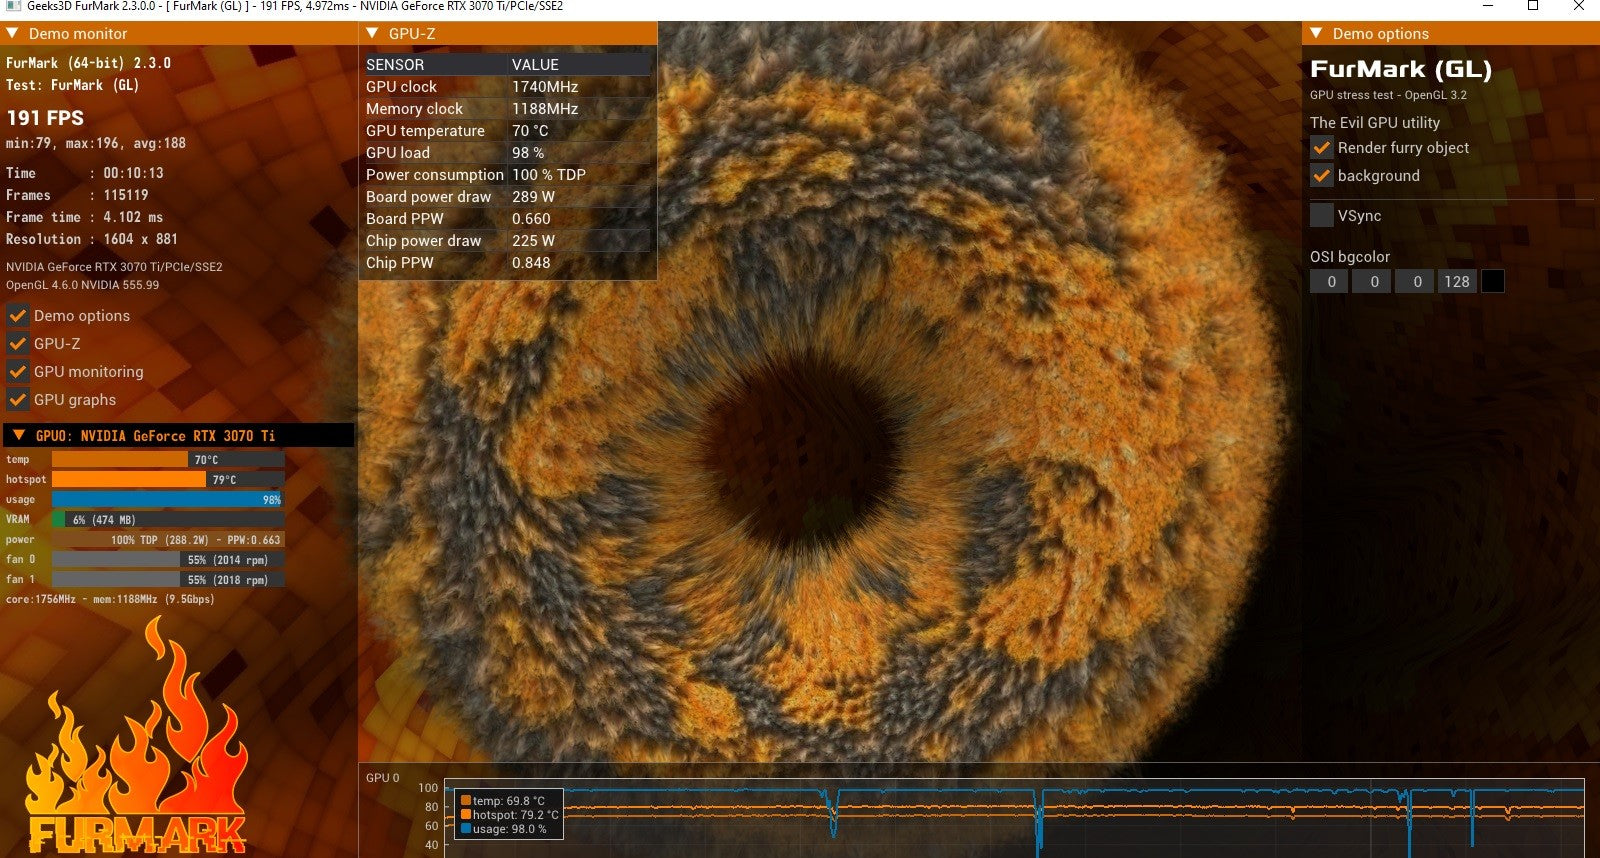Collapse the Demo monitor panel triangle
Screen dimensions: 1600x858
point(13,33)
